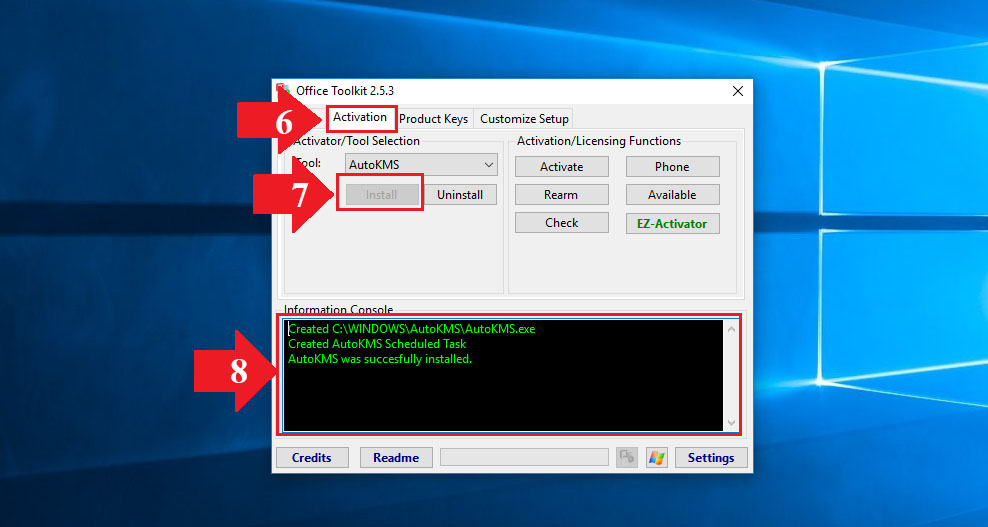The height and width of the screenshot is (527, 988).
Task: Open the Credits dialog
Action: point(311,458)
